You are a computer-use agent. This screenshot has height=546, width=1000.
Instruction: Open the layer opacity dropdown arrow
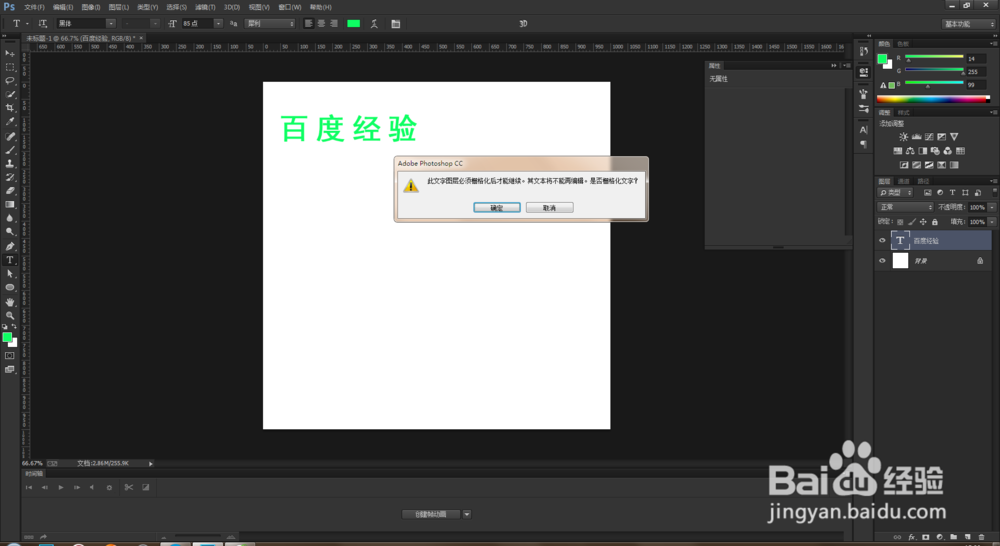(x=992, y=207)
